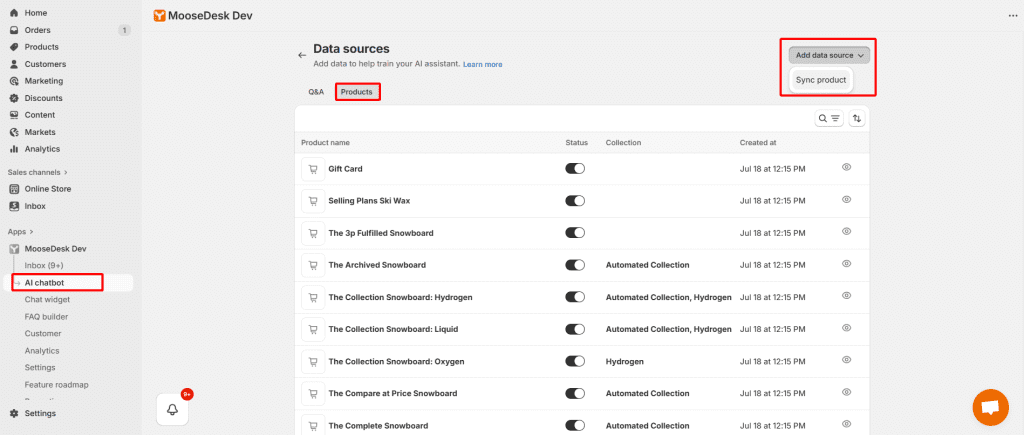Toggle status for Collection Snowboard: Hydrogen
This screenshot has height=435, width=1024.
click(x=575, y=297)
